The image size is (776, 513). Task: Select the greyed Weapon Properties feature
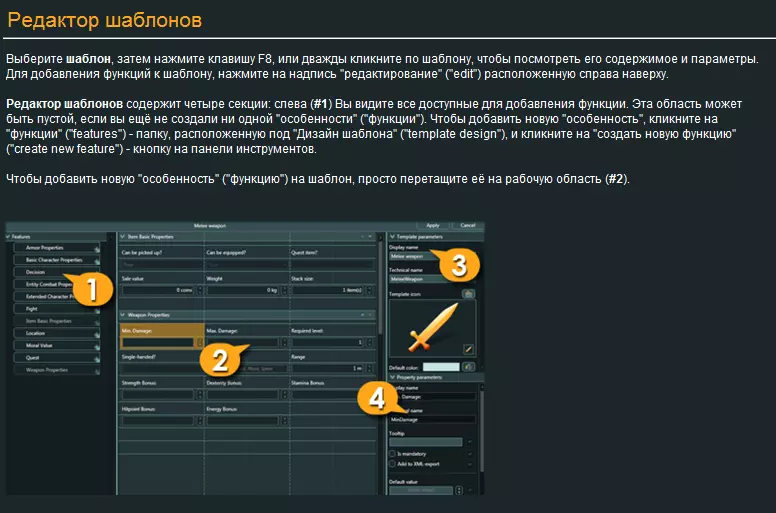coord(56,370)
